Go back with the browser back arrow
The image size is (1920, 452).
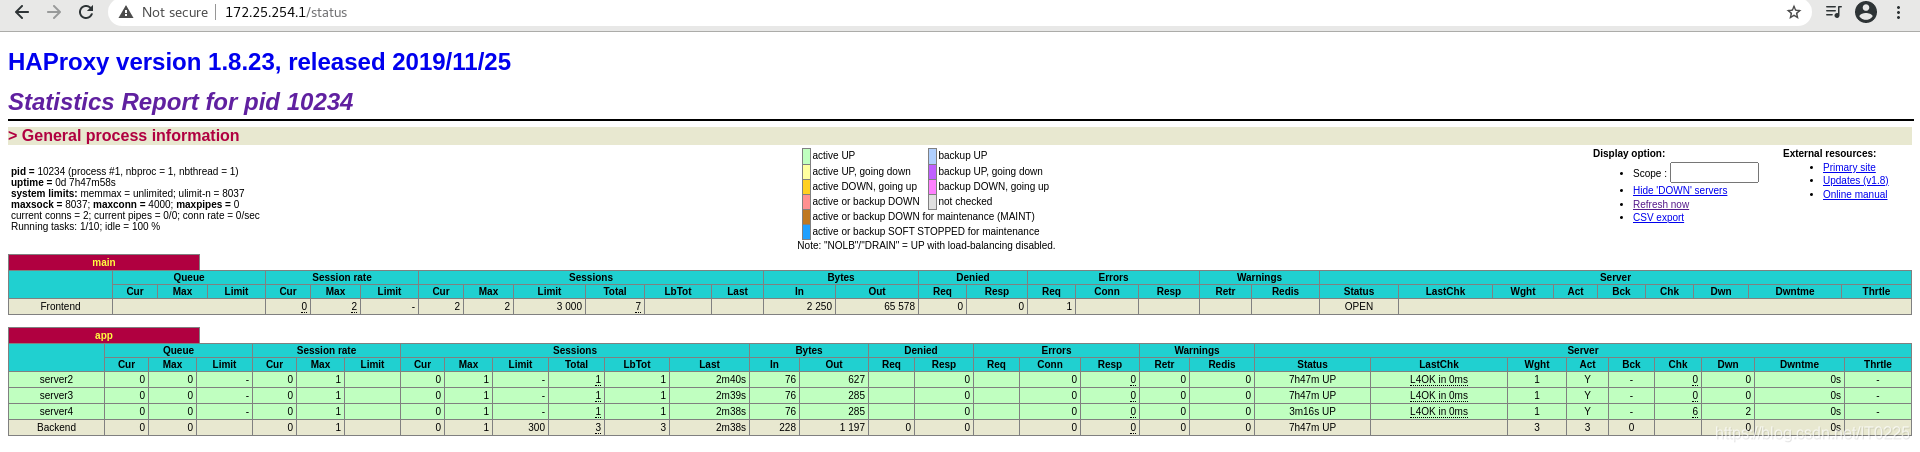click(22, 12)
